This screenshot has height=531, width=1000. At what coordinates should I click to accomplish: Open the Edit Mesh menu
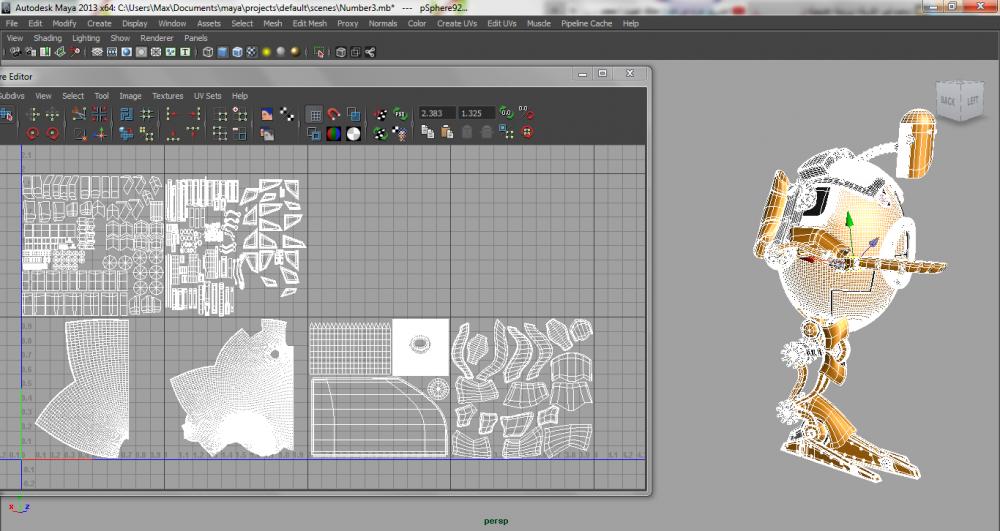click(309, 24)
